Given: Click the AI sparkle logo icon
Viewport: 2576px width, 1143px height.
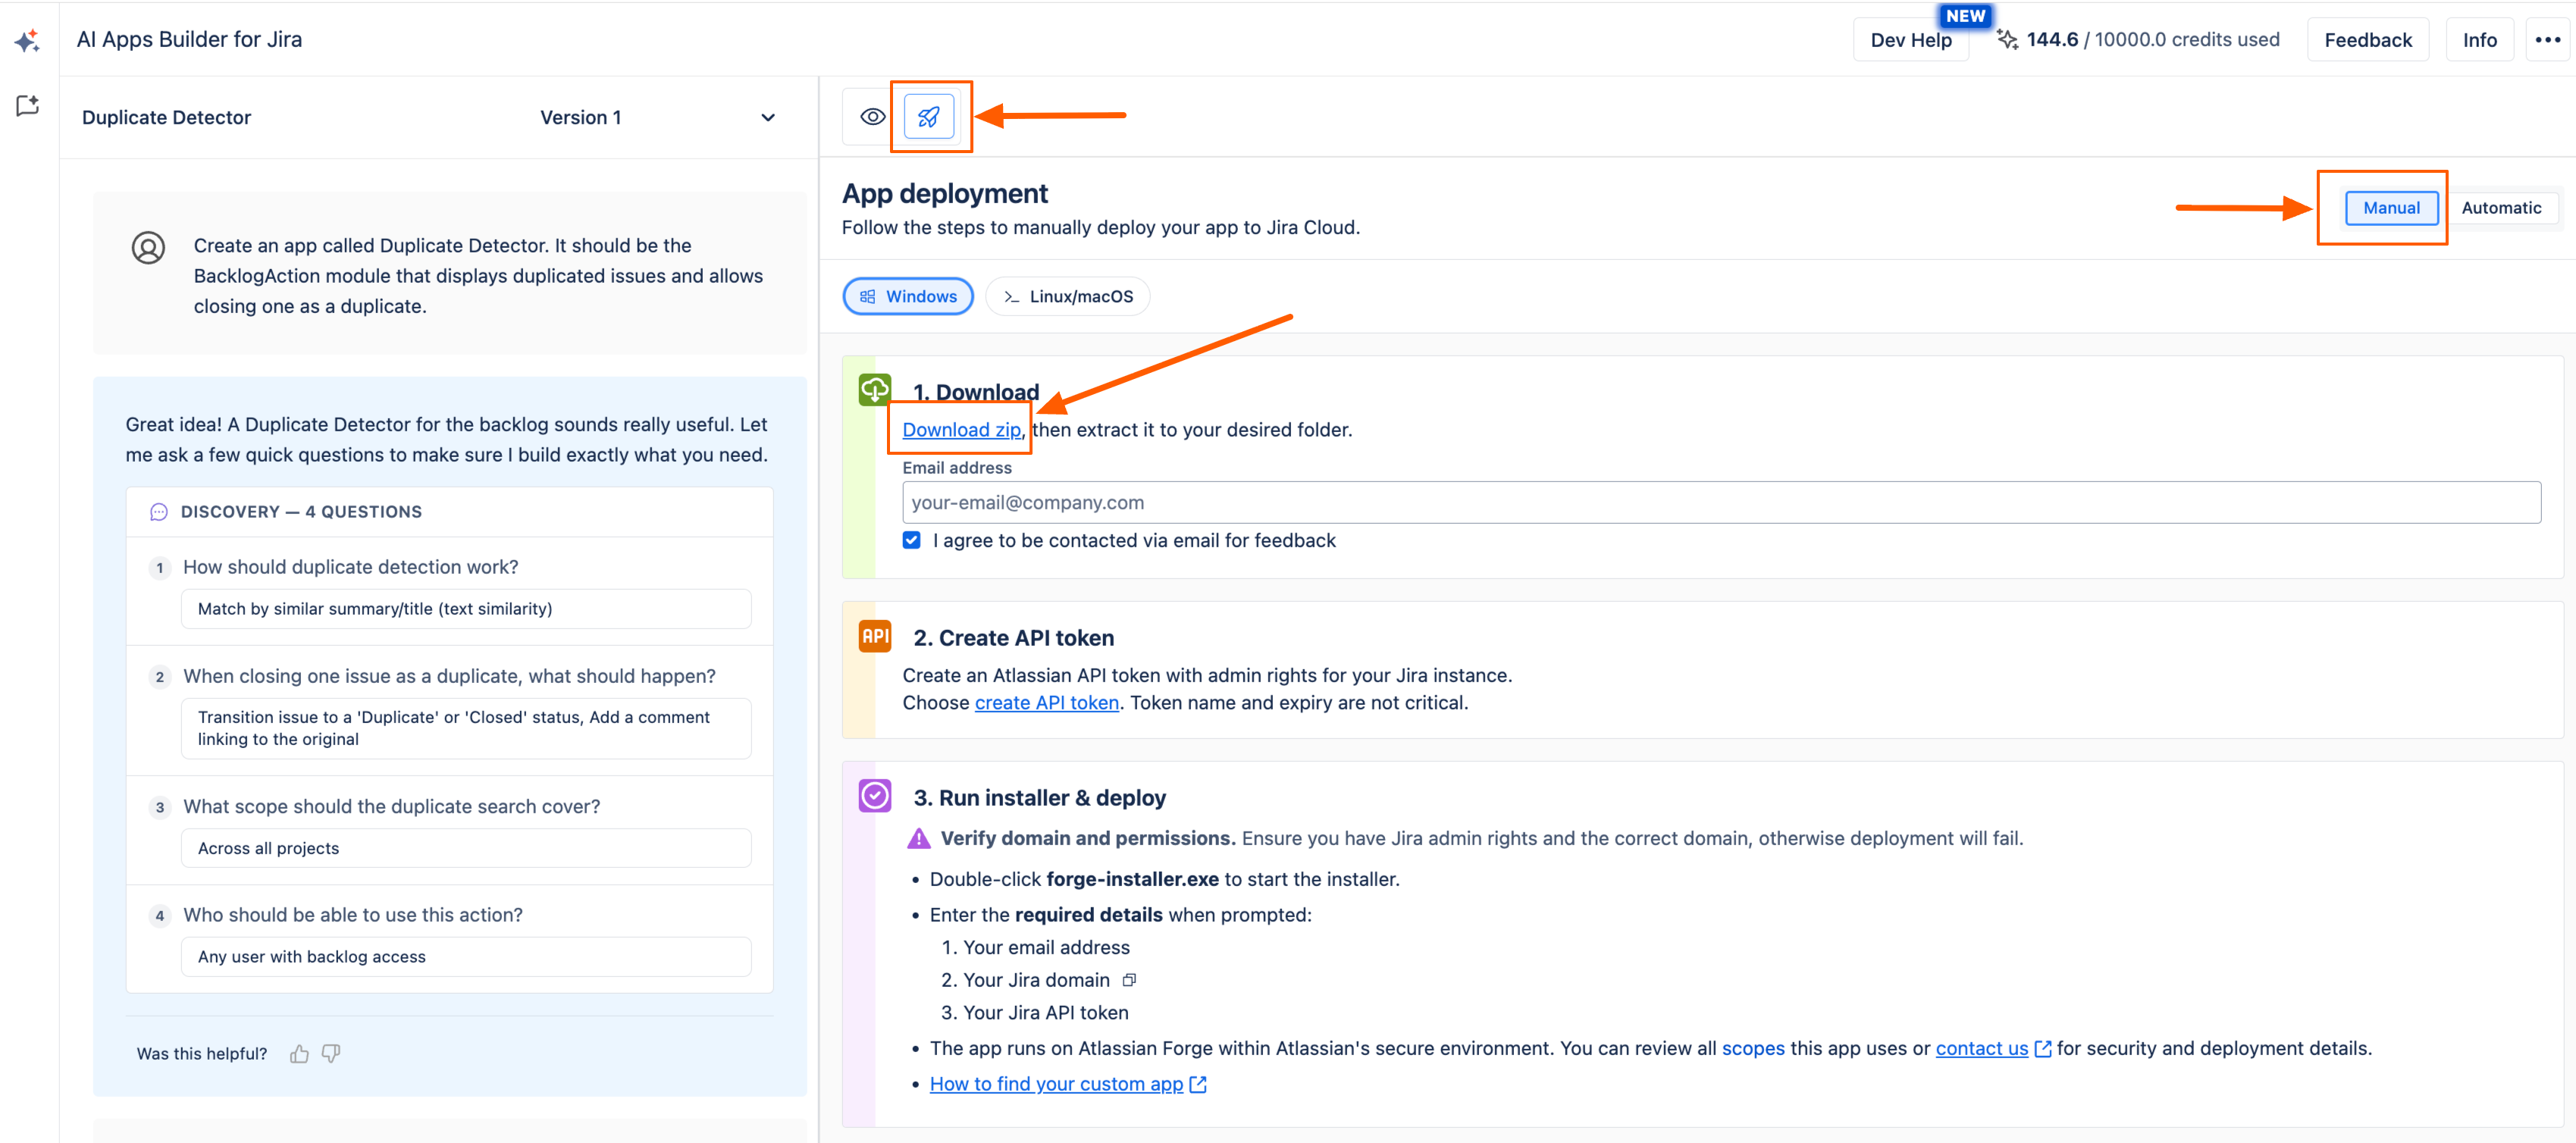Looking at the screenshot, I should tap(27, 40).
